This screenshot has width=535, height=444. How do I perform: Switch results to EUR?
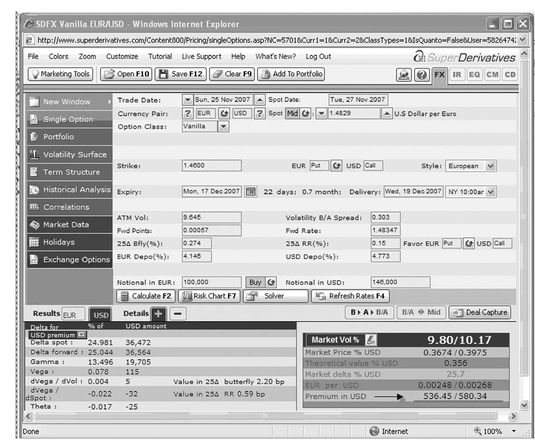[x=73, y=315]
